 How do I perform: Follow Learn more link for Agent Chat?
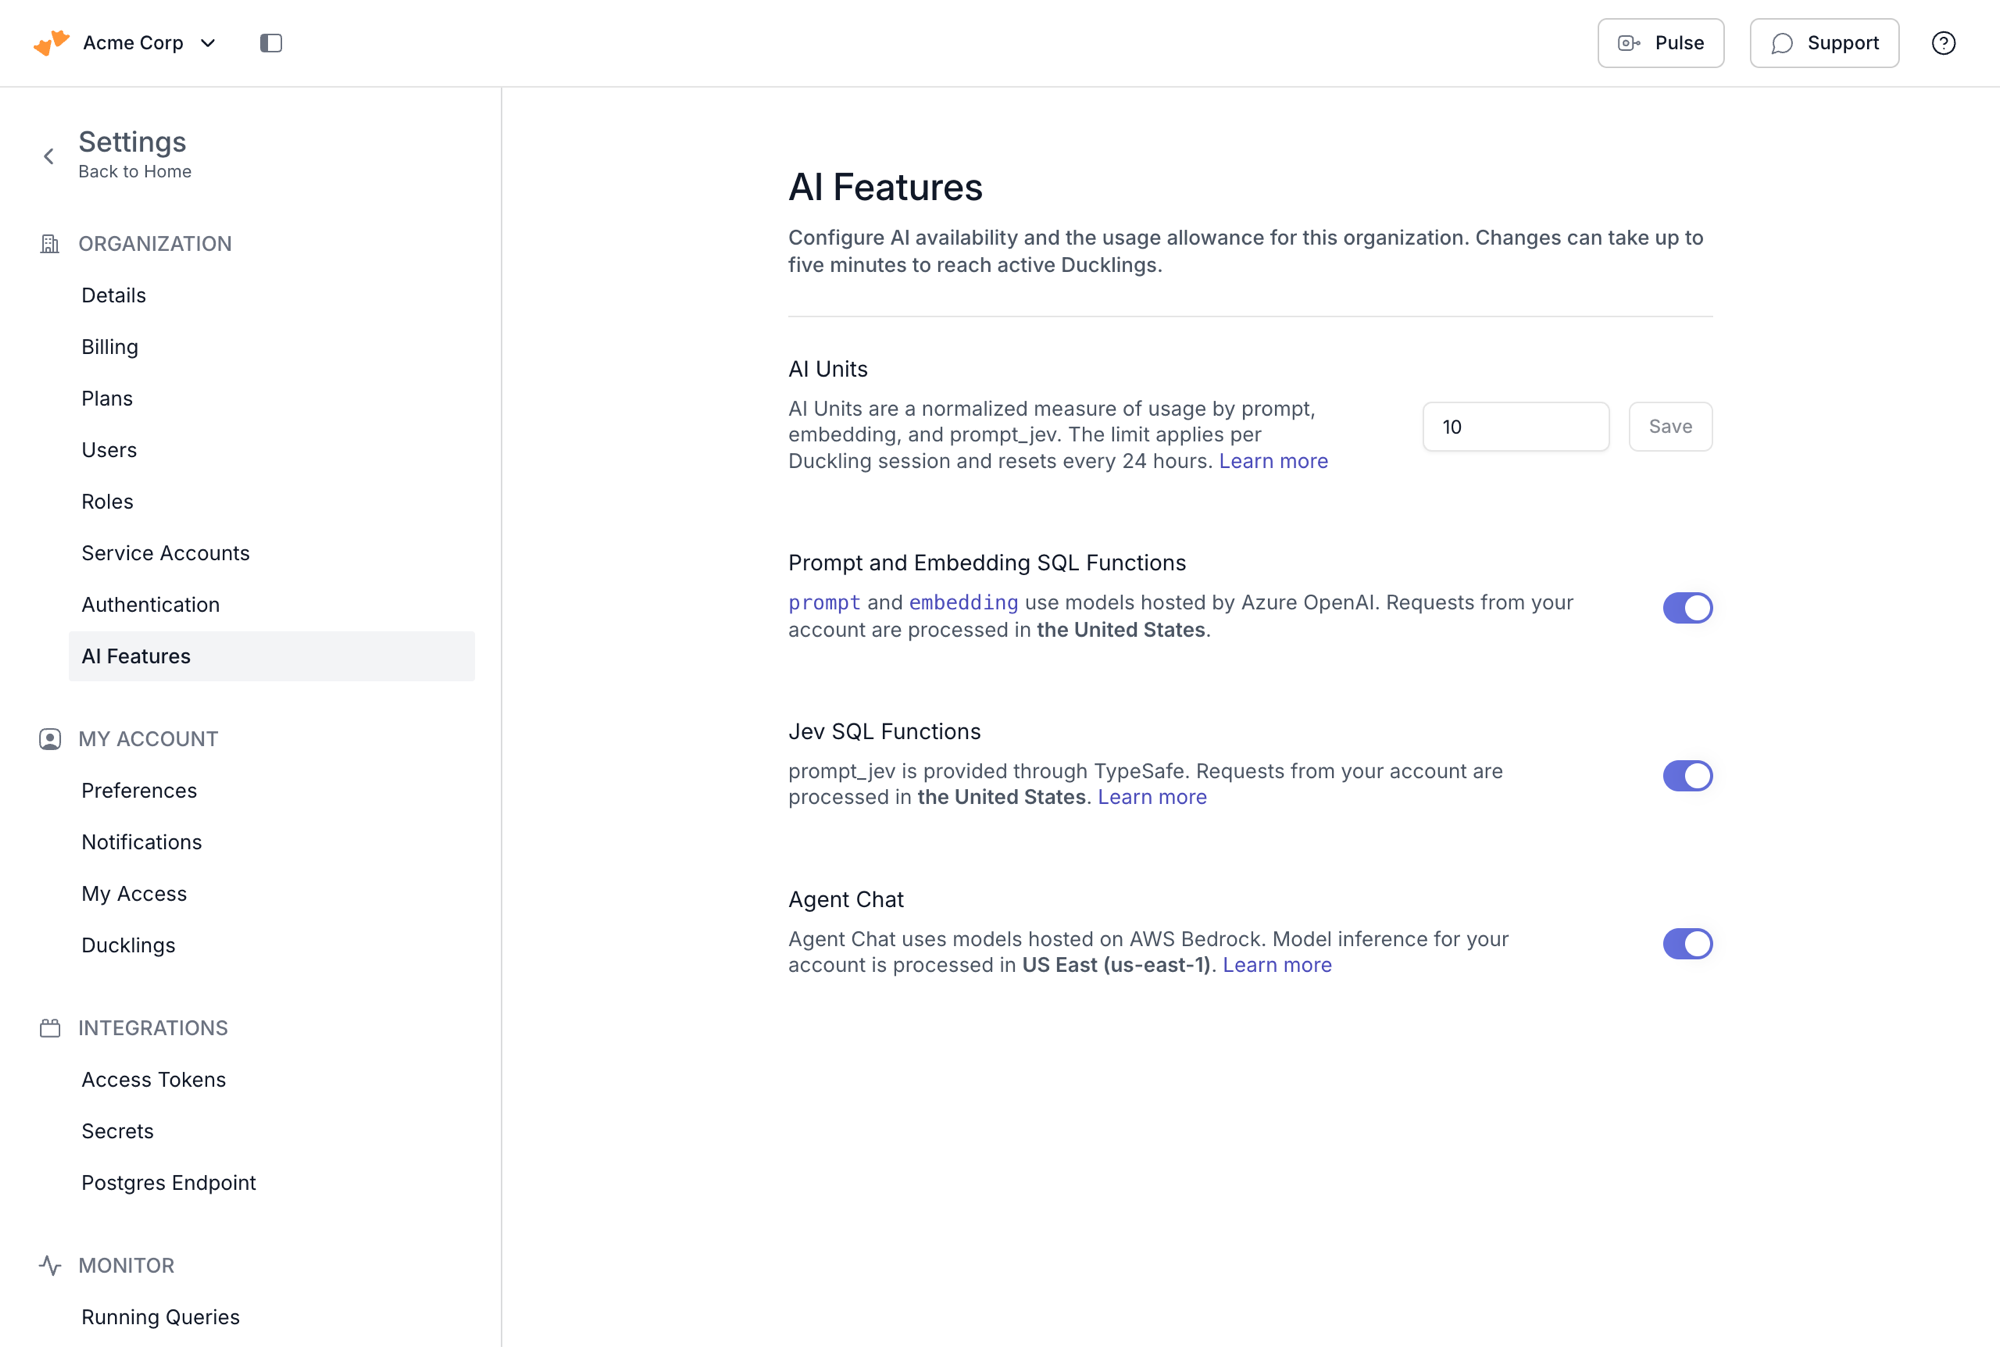1277,965
